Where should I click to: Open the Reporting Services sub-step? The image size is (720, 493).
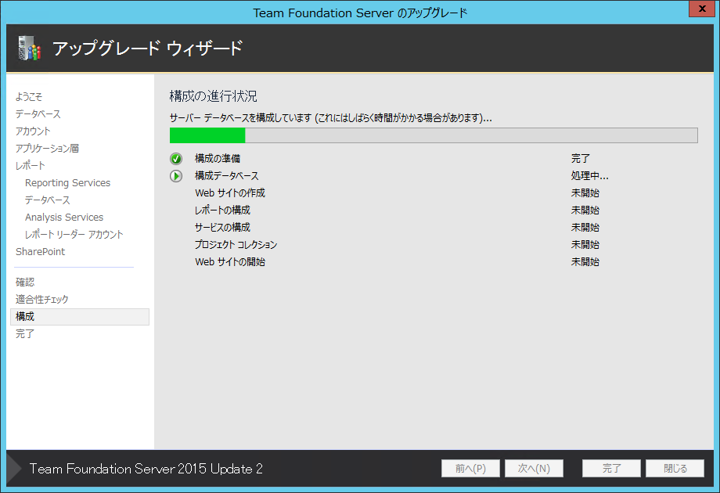[68, 183]
